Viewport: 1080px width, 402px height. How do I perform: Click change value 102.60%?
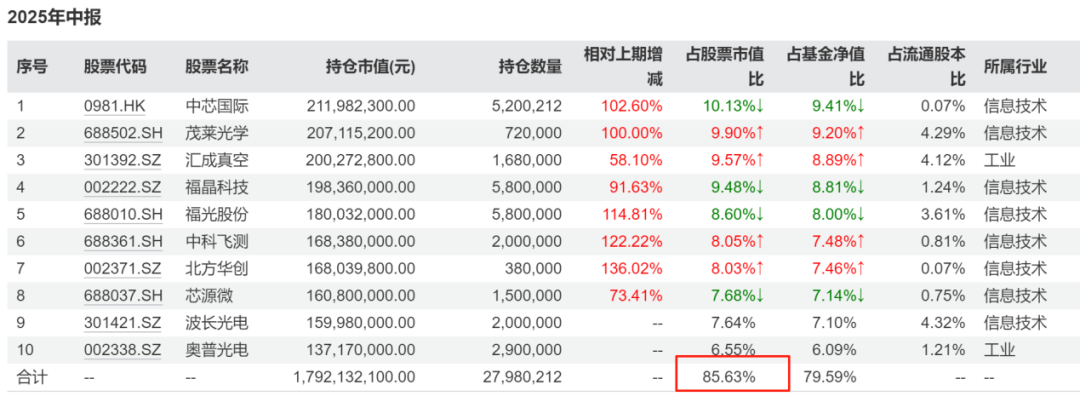[632, 106]
